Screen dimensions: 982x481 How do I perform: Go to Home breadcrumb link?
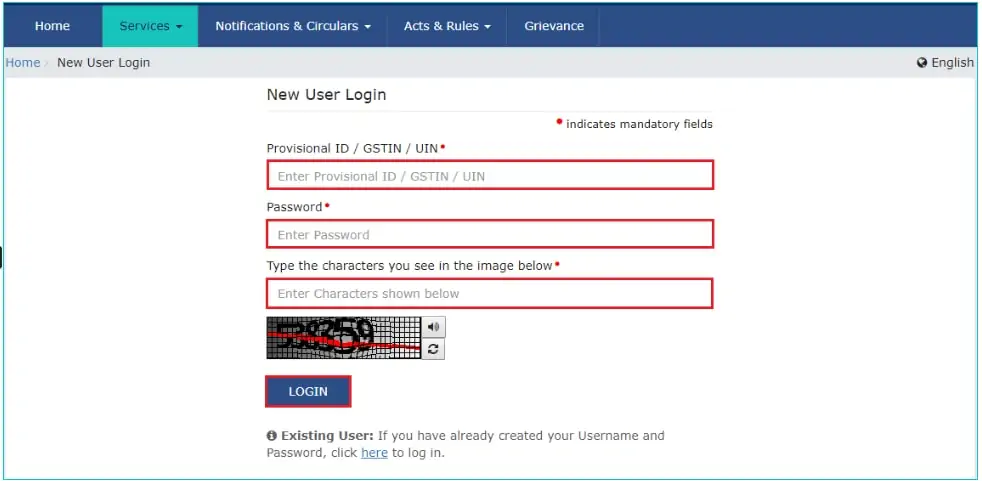pos(23,63)
